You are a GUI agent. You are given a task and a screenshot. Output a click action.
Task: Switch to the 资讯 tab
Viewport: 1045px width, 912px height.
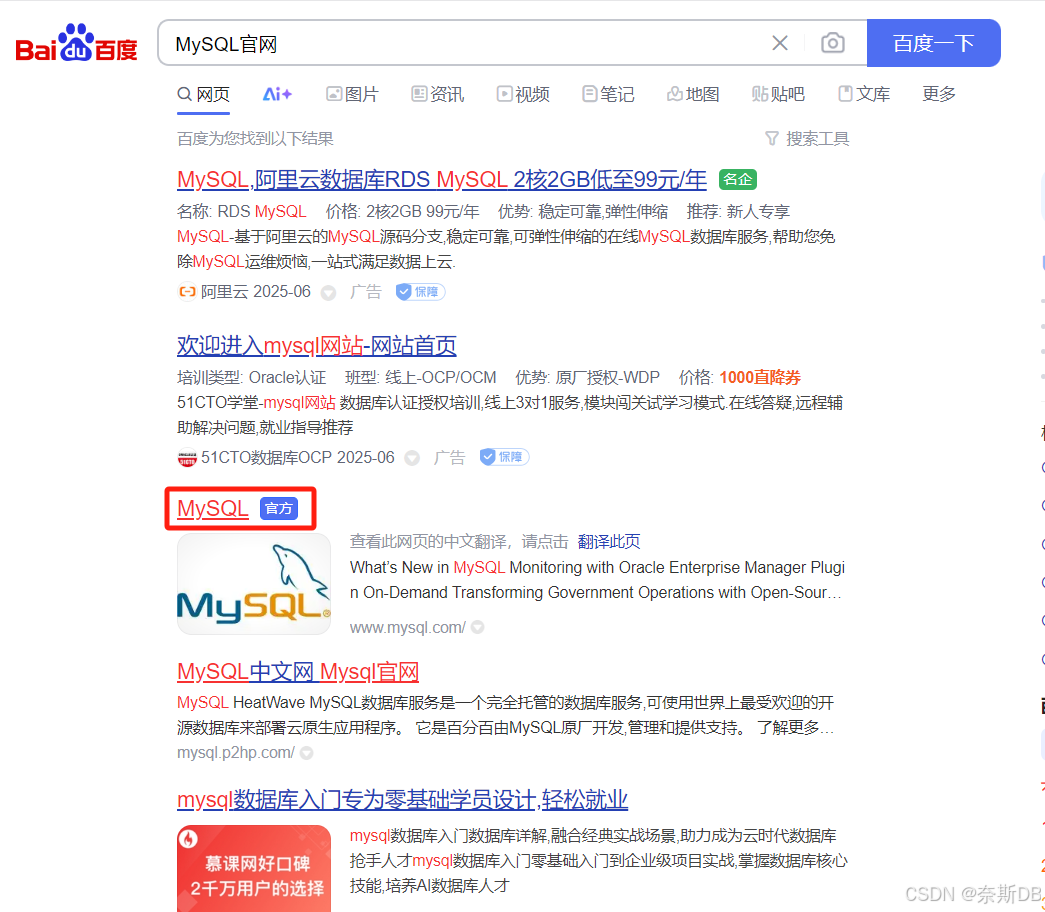point(438,95)
